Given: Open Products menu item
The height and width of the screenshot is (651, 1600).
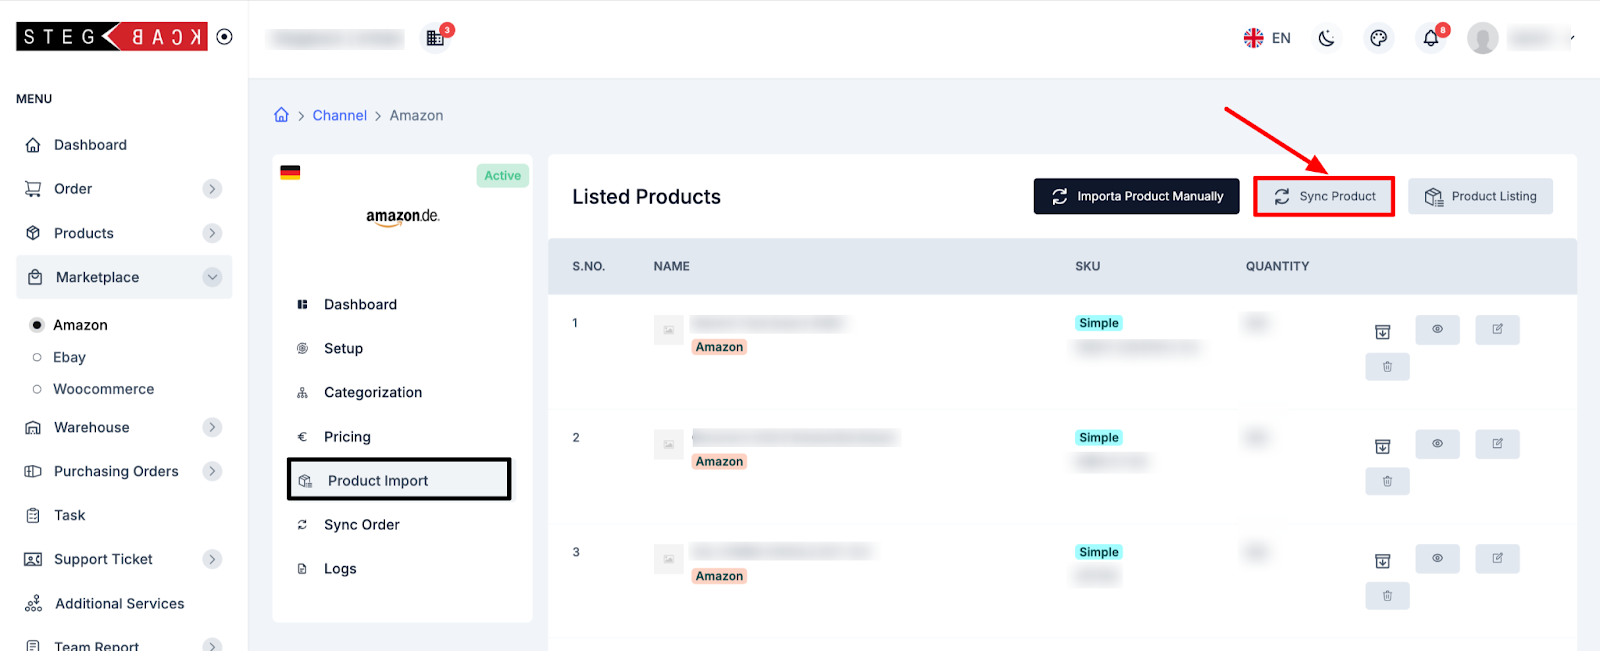Looking at the screenshot, I should click(84, 233).
